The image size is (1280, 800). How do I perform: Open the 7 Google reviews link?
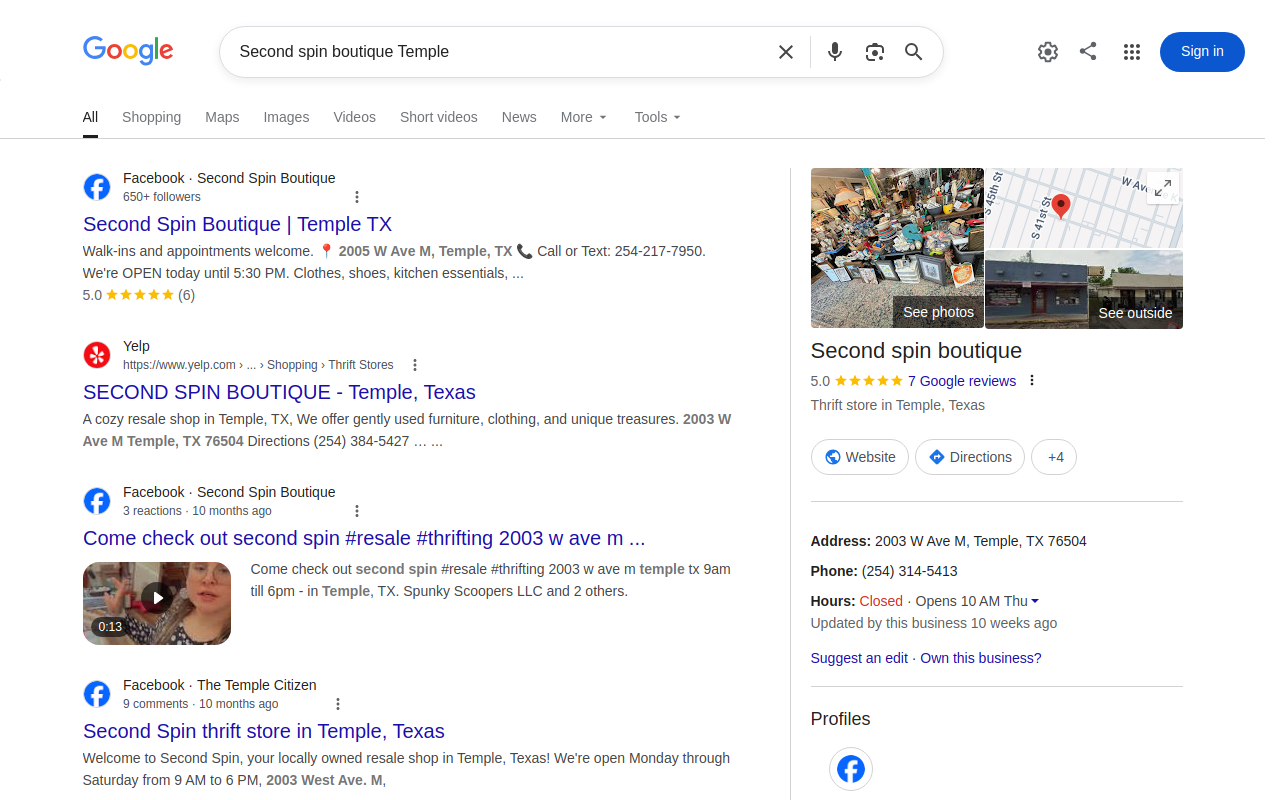[961, 381]
